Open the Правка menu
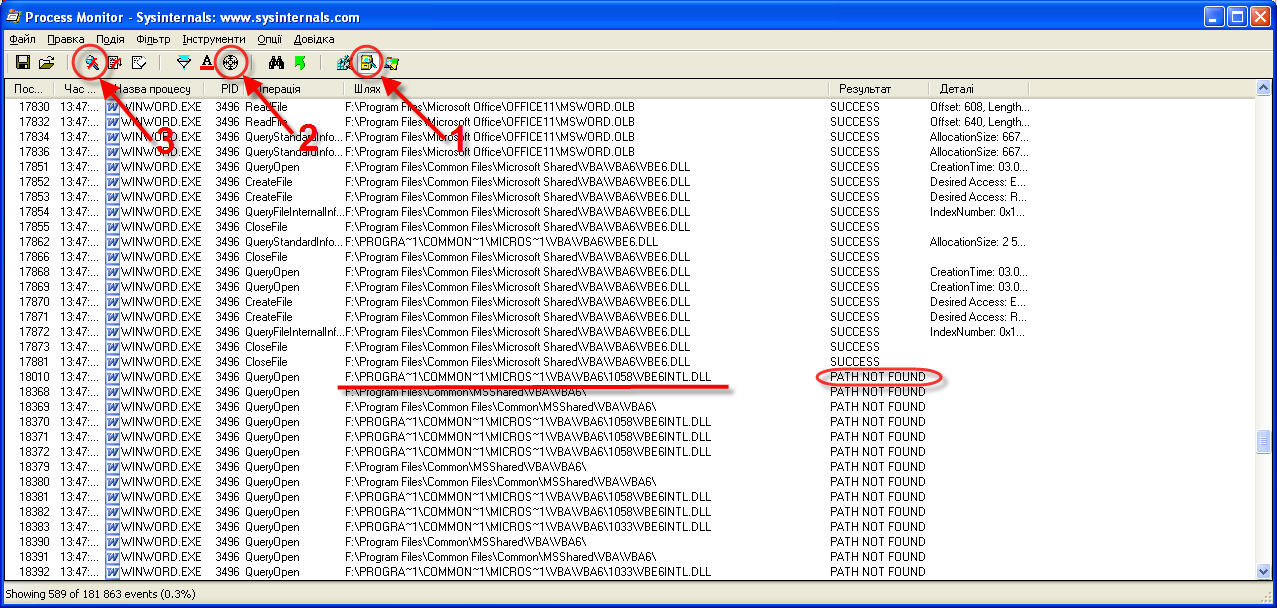This screenshot has width=1277, height=608. 66,39
